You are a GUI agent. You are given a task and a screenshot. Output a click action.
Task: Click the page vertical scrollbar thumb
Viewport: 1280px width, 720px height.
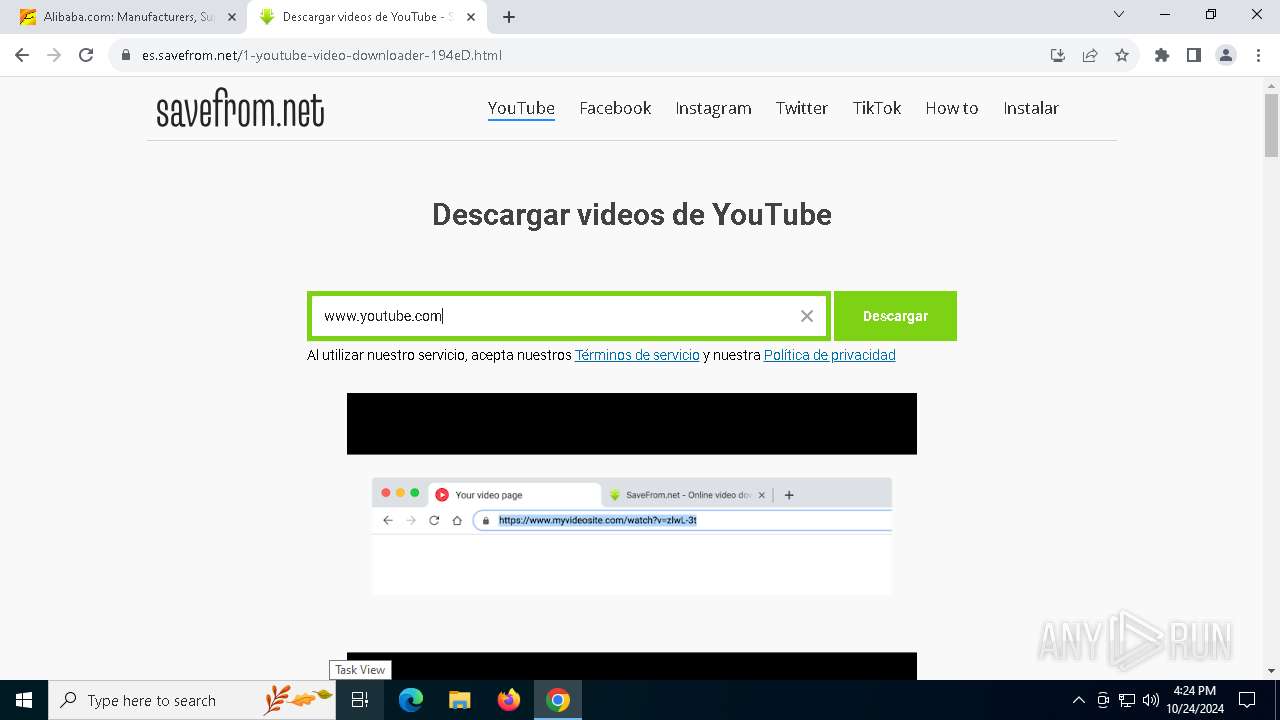pyautogui.click(x=1271, y=126)
